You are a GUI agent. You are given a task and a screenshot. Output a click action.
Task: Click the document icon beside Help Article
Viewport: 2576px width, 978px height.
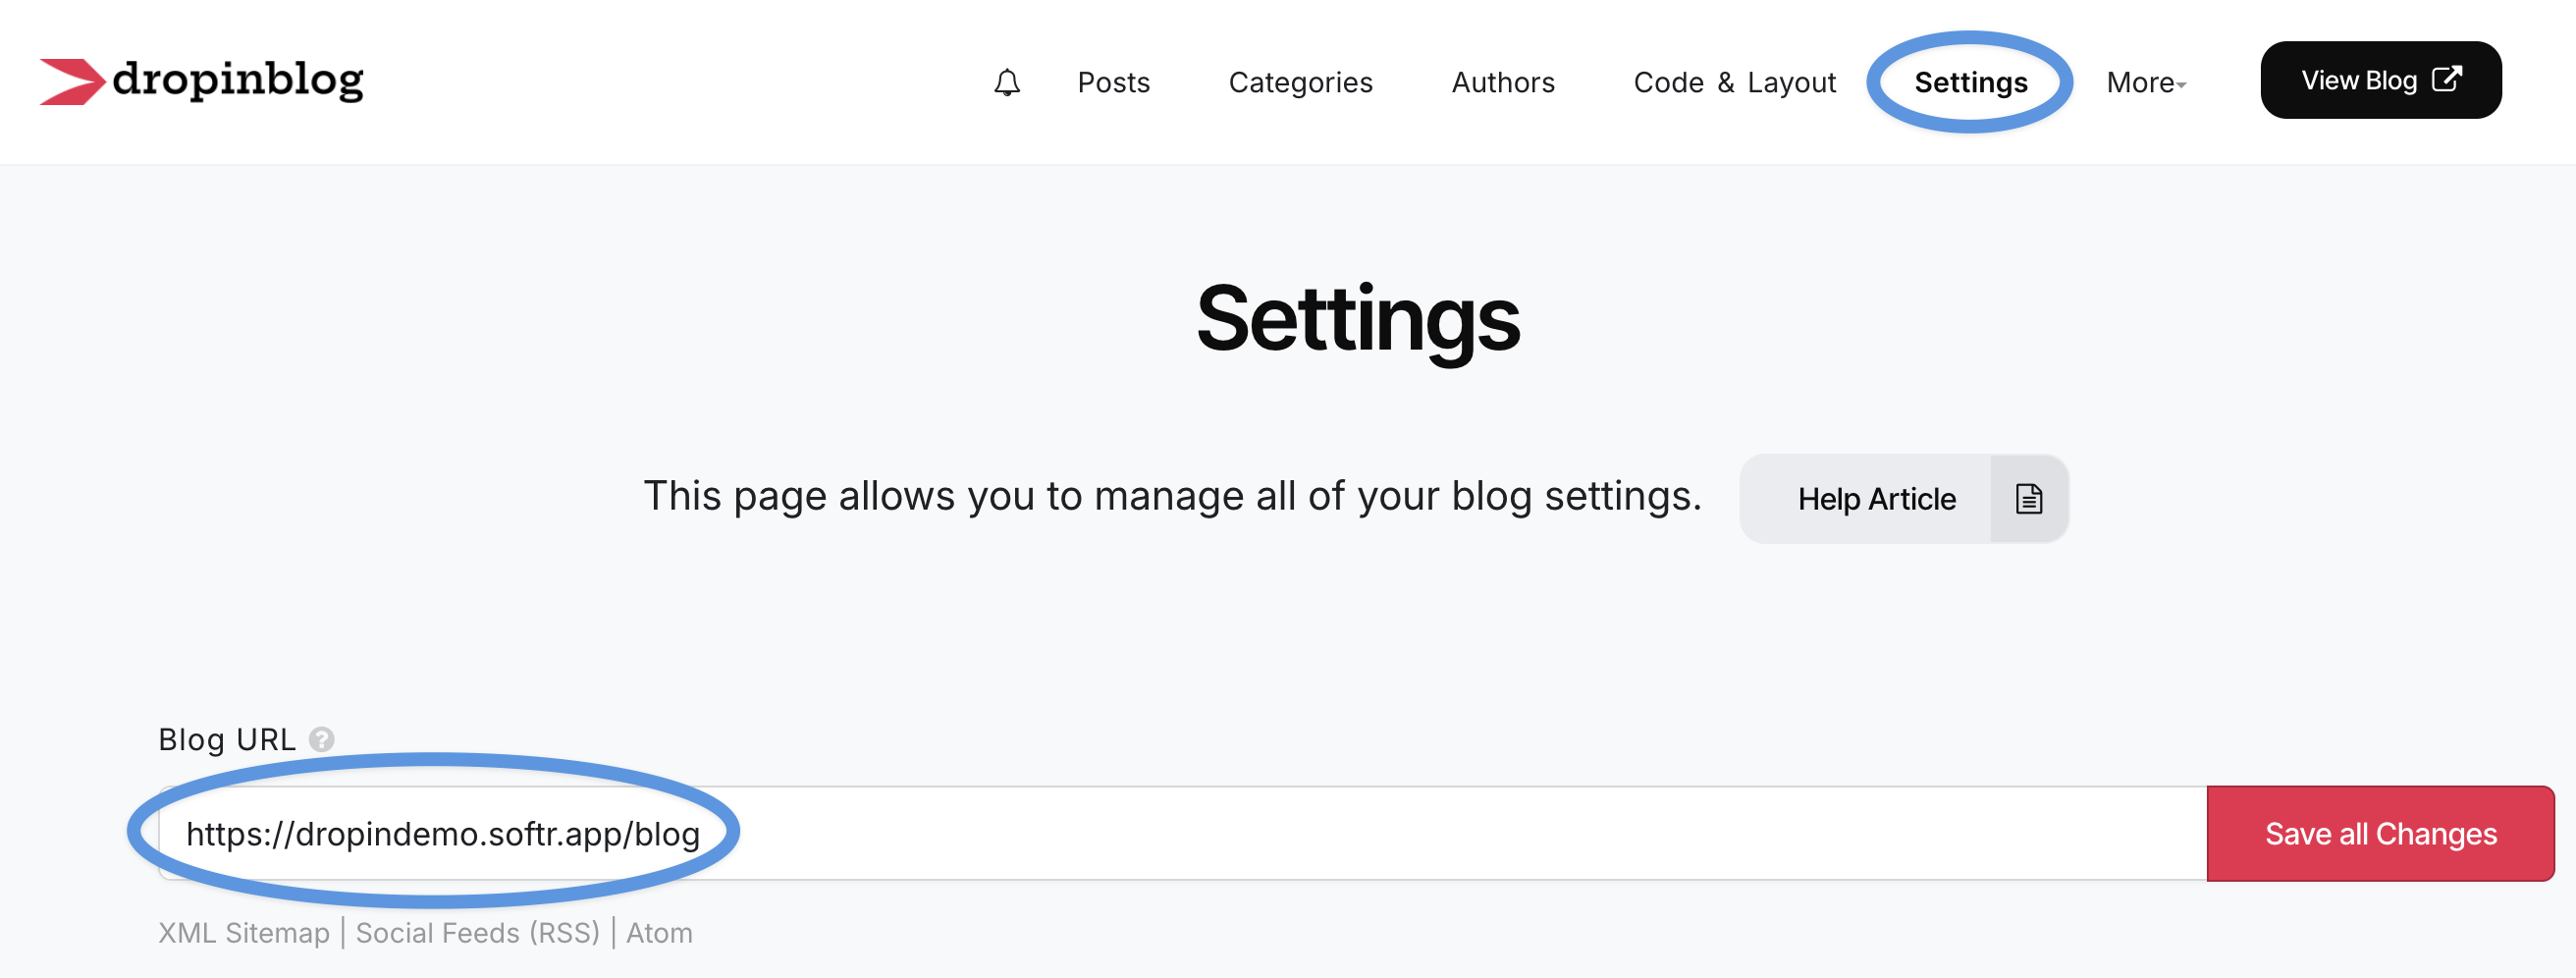[2028, 498]
